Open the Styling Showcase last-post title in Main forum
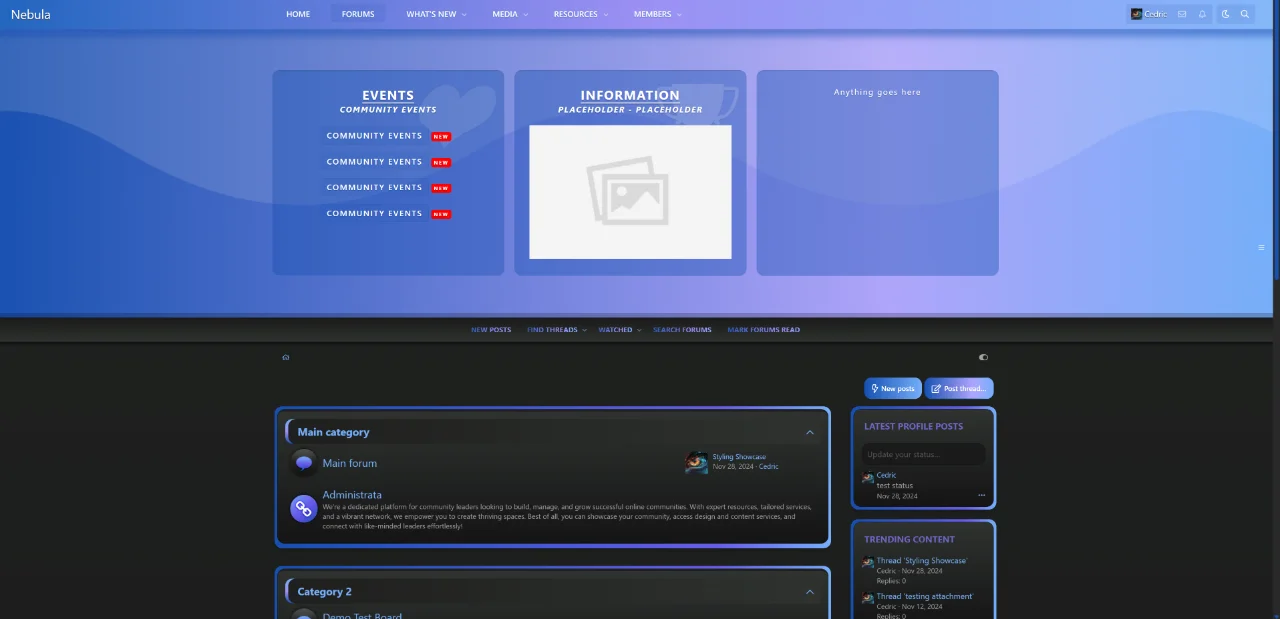Image resolution: width=1280 pixels, height=619 pixels. [x=739, y=457]
